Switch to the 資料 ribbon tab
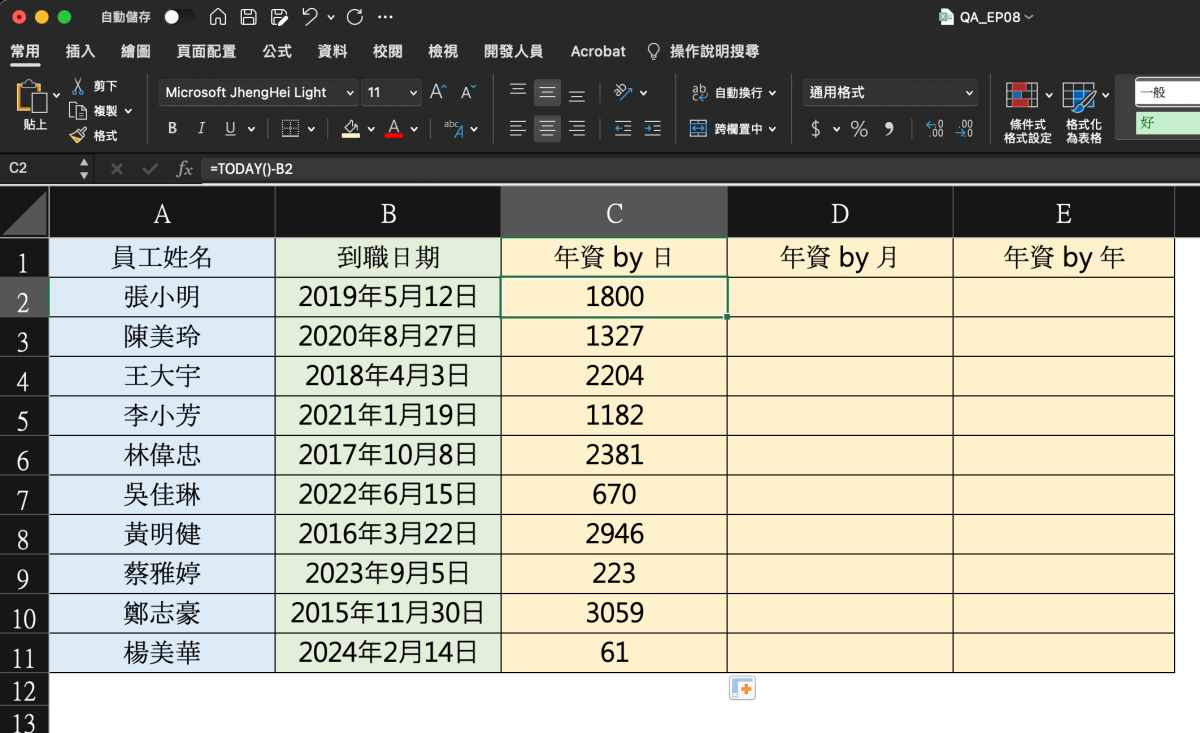Screen dimensions: 1200x733 (332, 51)
